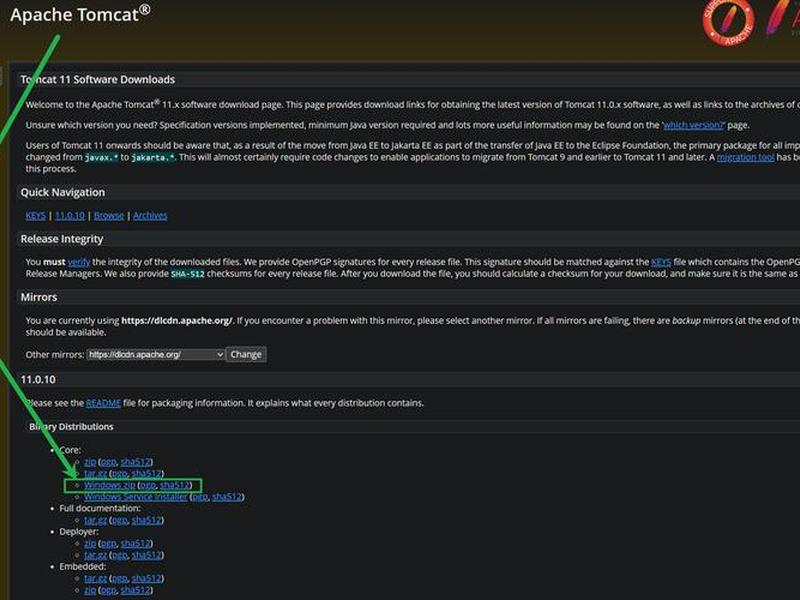Screen dimensions: 800x600
Task: Click the 'Mirrors' section heading
Action: tap(39, 297)
